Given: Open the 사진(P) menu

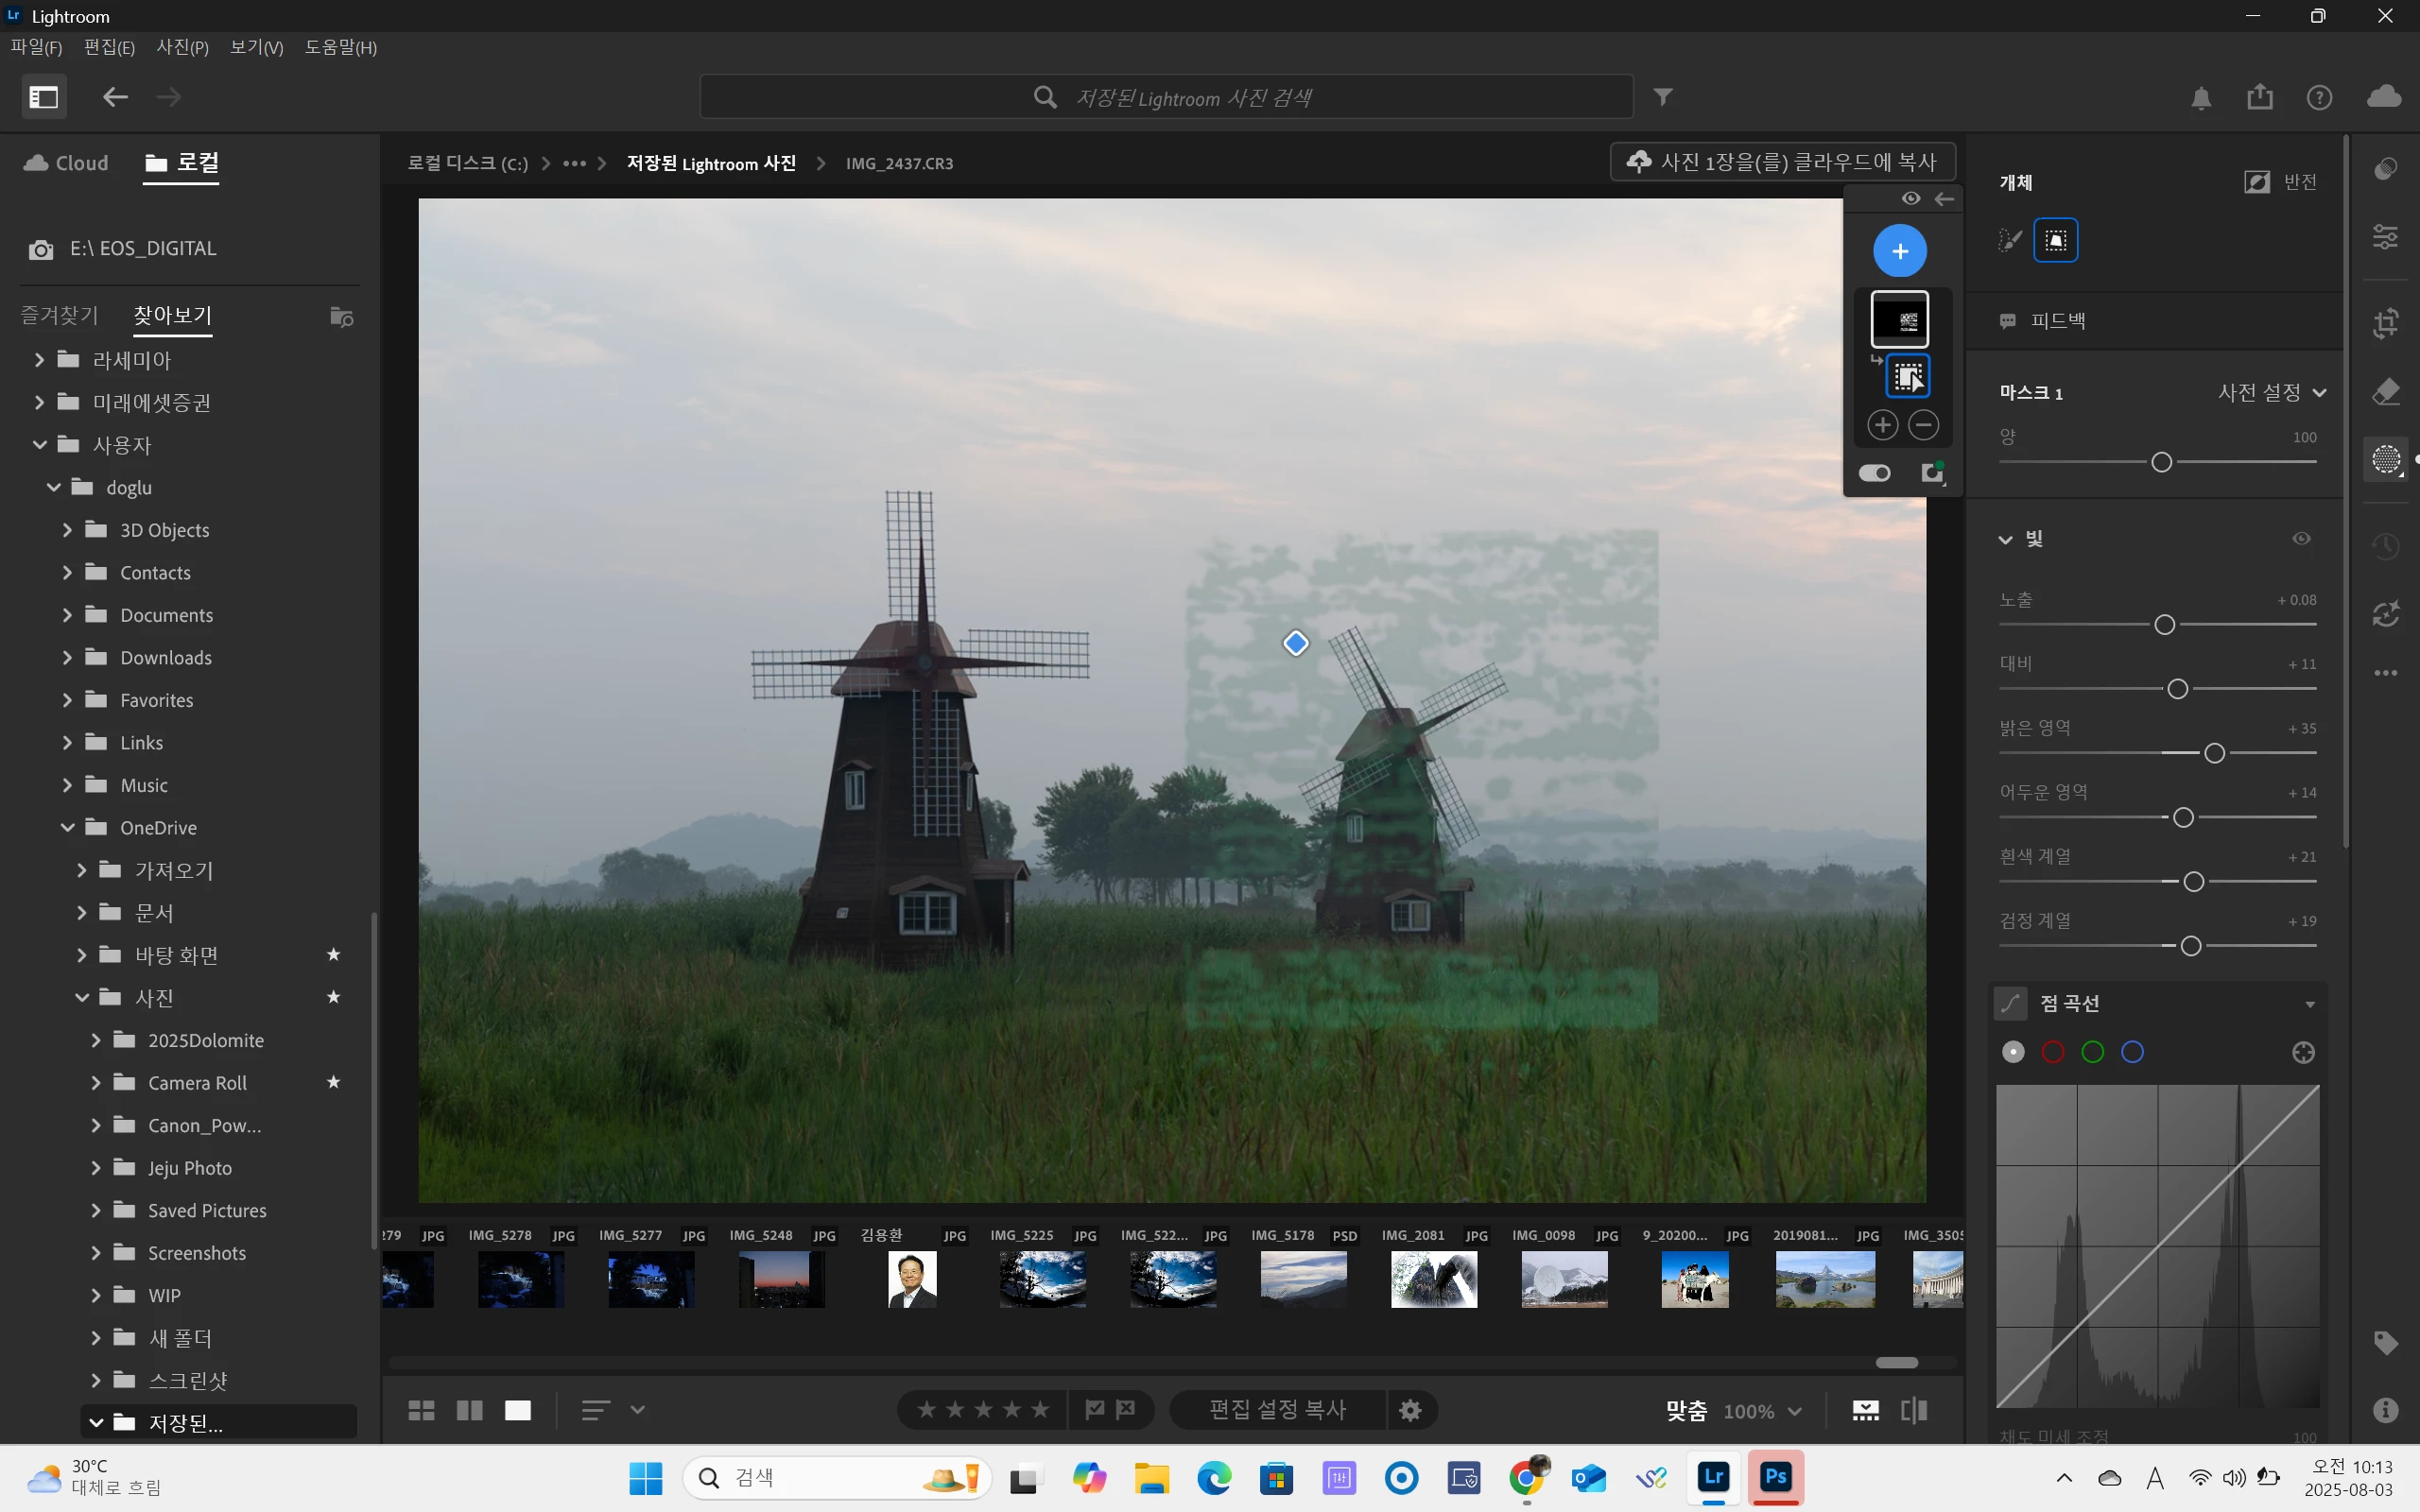Looking at the screenshot, I should (182, 47).
